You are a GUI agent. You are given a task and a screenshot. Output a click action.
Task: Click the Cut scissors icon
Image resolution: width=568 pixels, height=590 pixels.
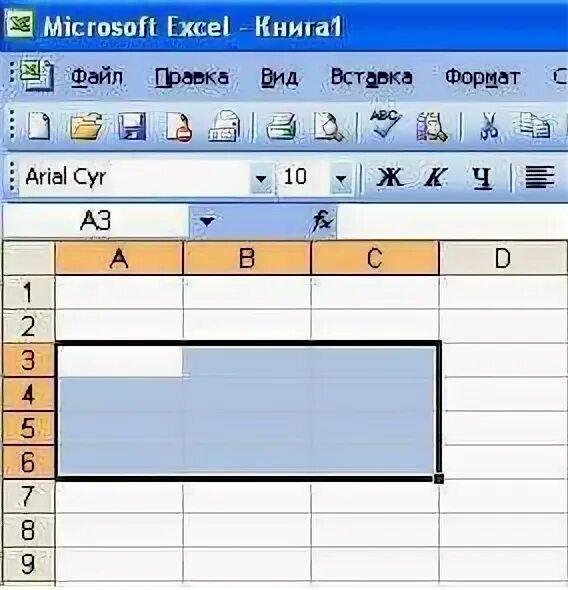coord(489,126)
